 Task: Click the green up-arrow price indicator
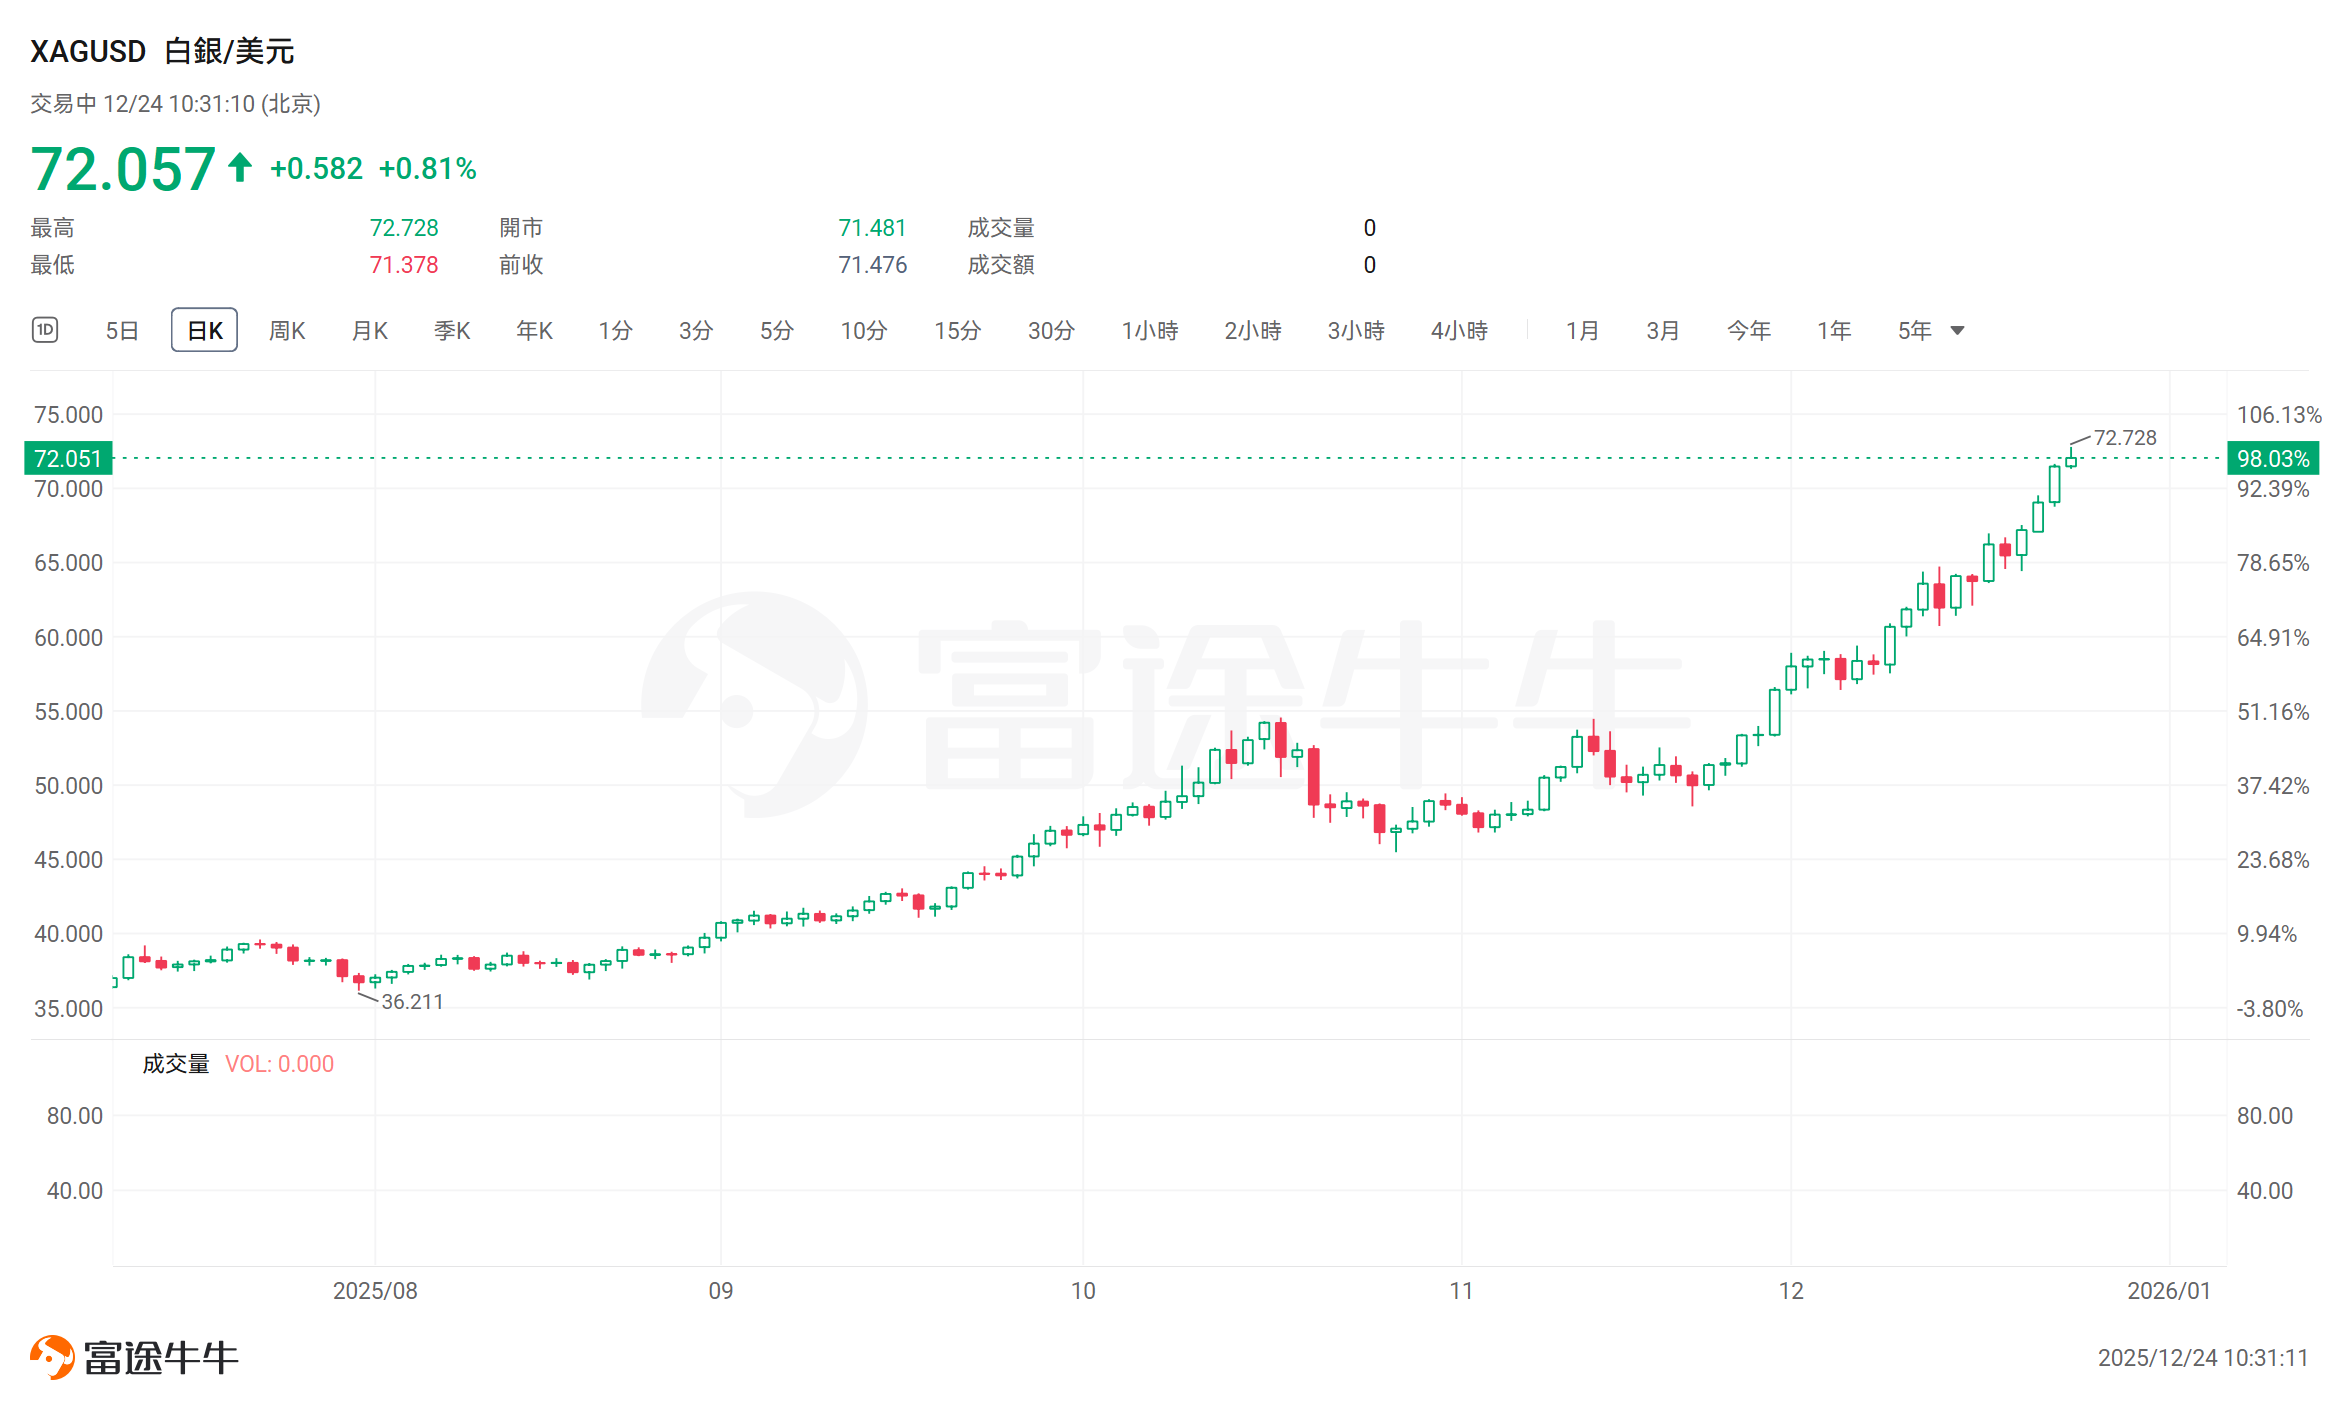(239, 167)
